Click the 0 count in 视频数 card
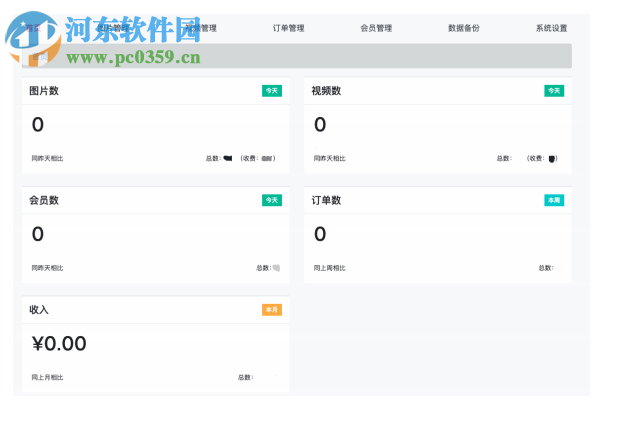 (320, 124)
